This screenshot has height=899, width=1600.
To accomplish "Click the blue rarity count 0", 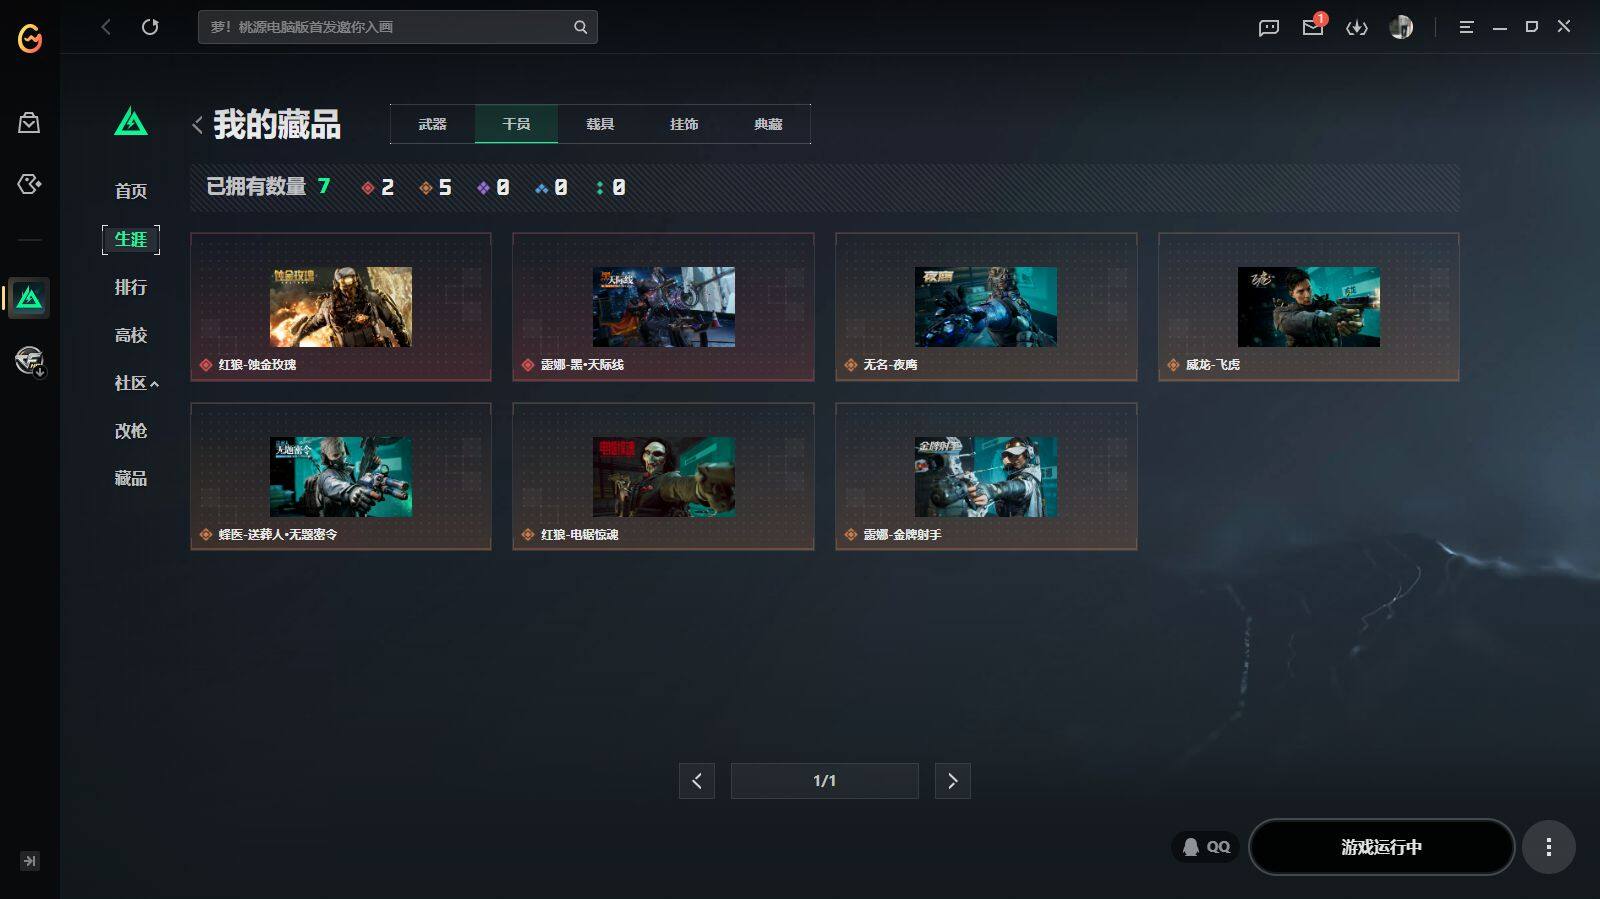I will pyautogui.click(x=552, y=188).
